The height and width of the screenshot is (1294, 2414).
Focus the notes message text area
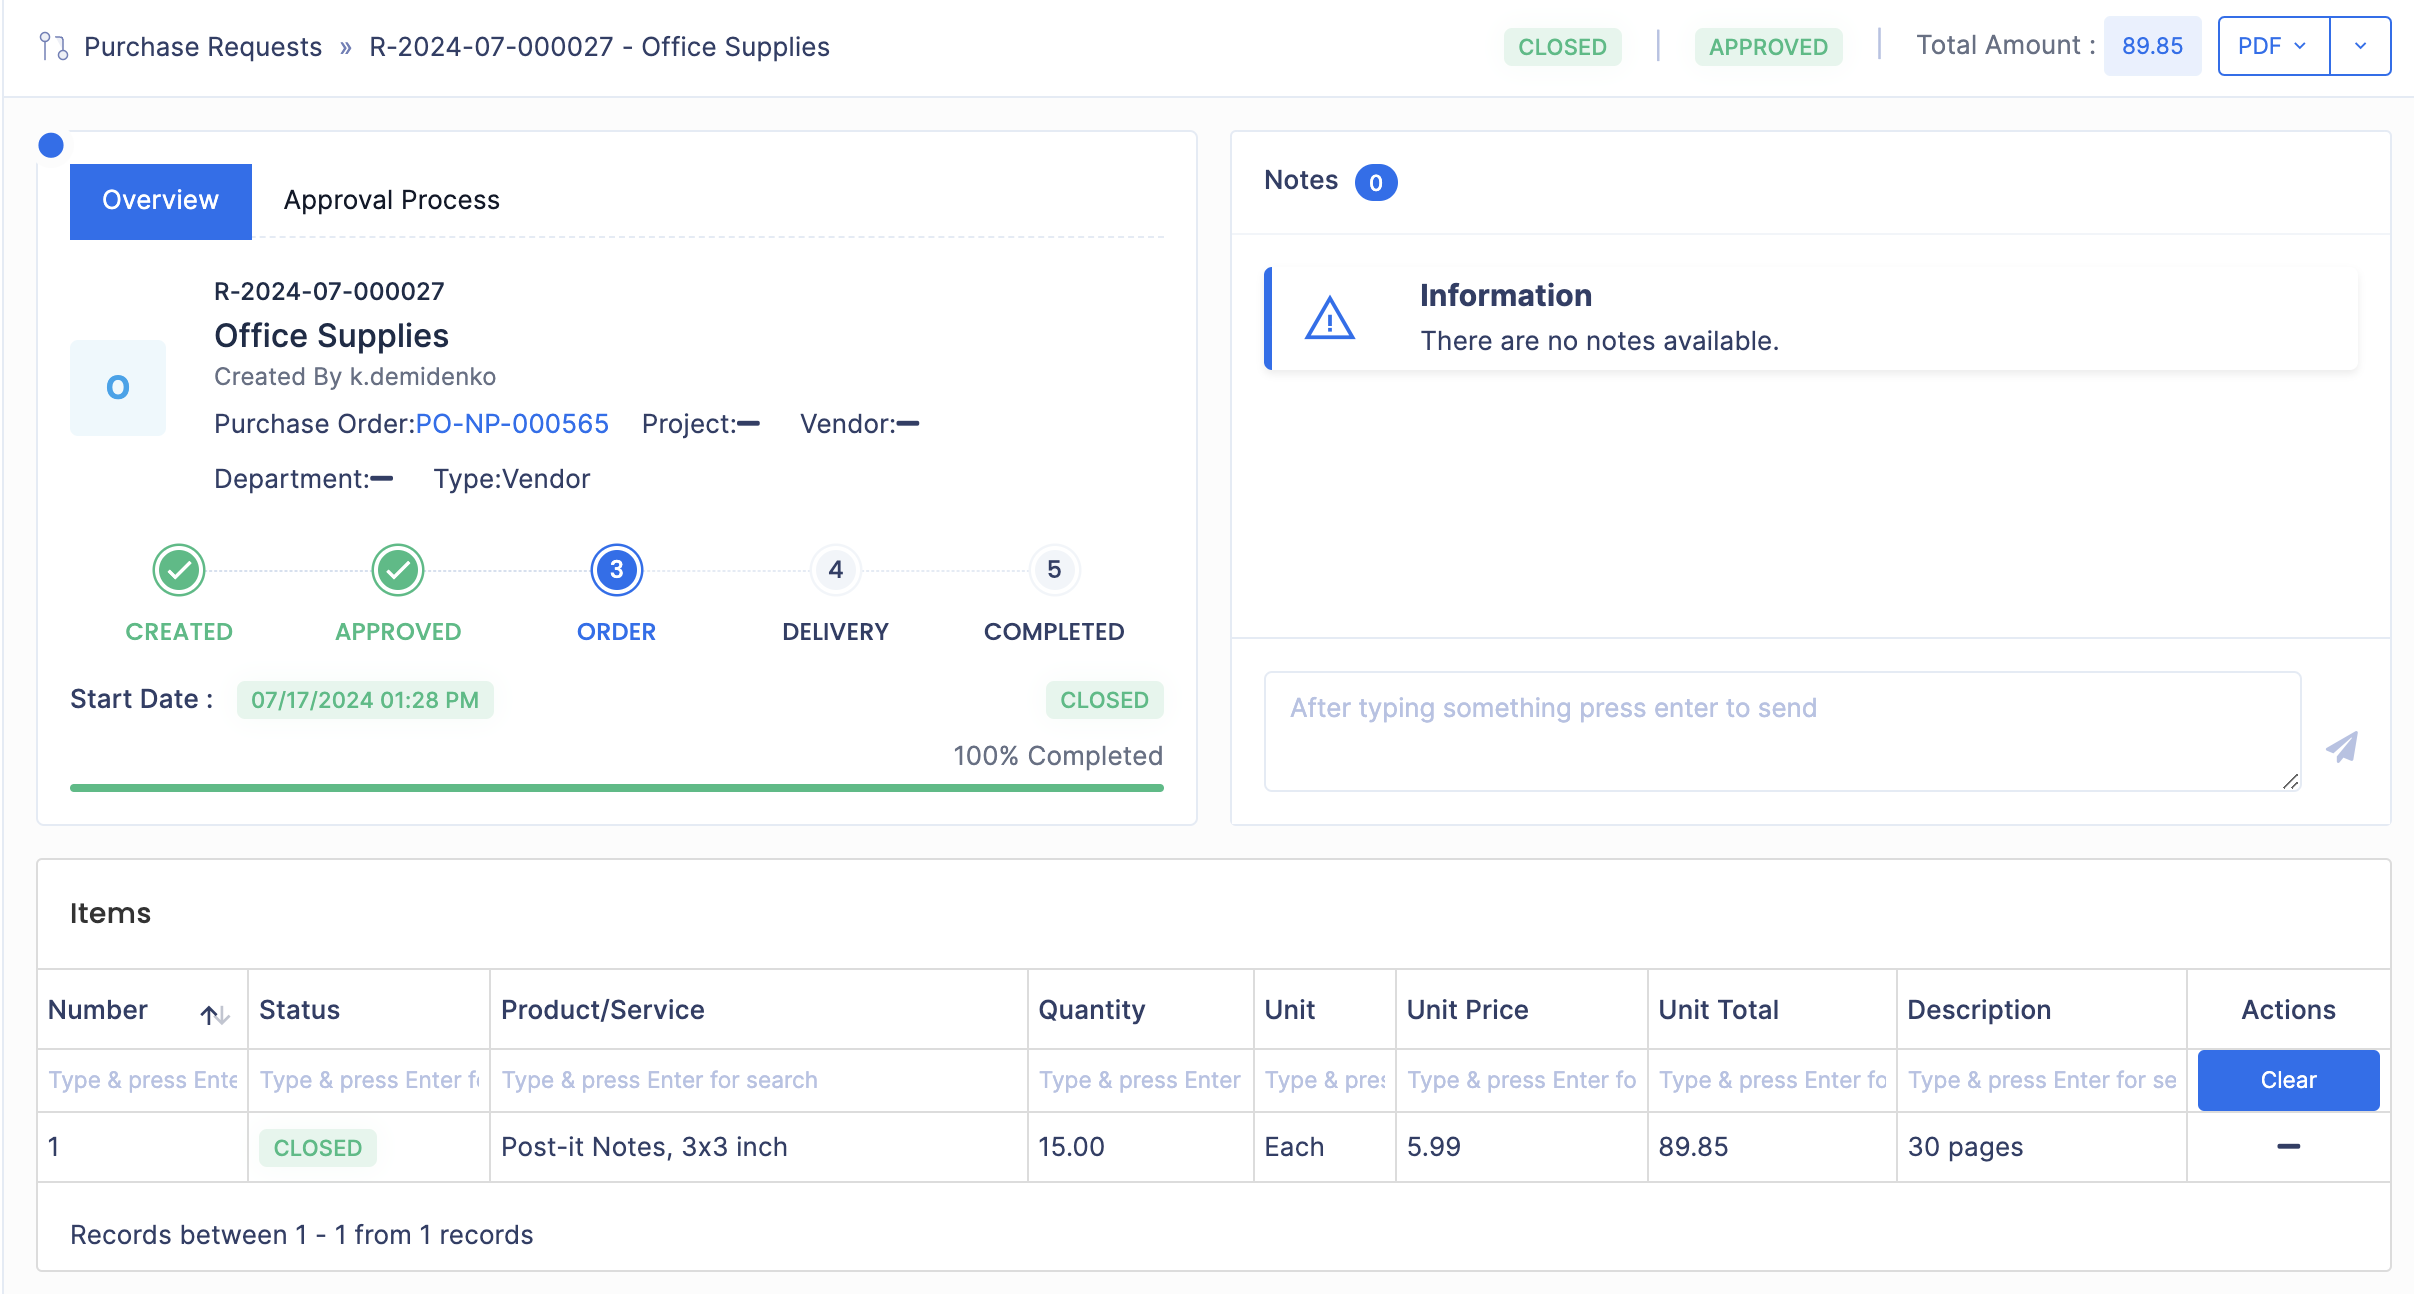1782,731
